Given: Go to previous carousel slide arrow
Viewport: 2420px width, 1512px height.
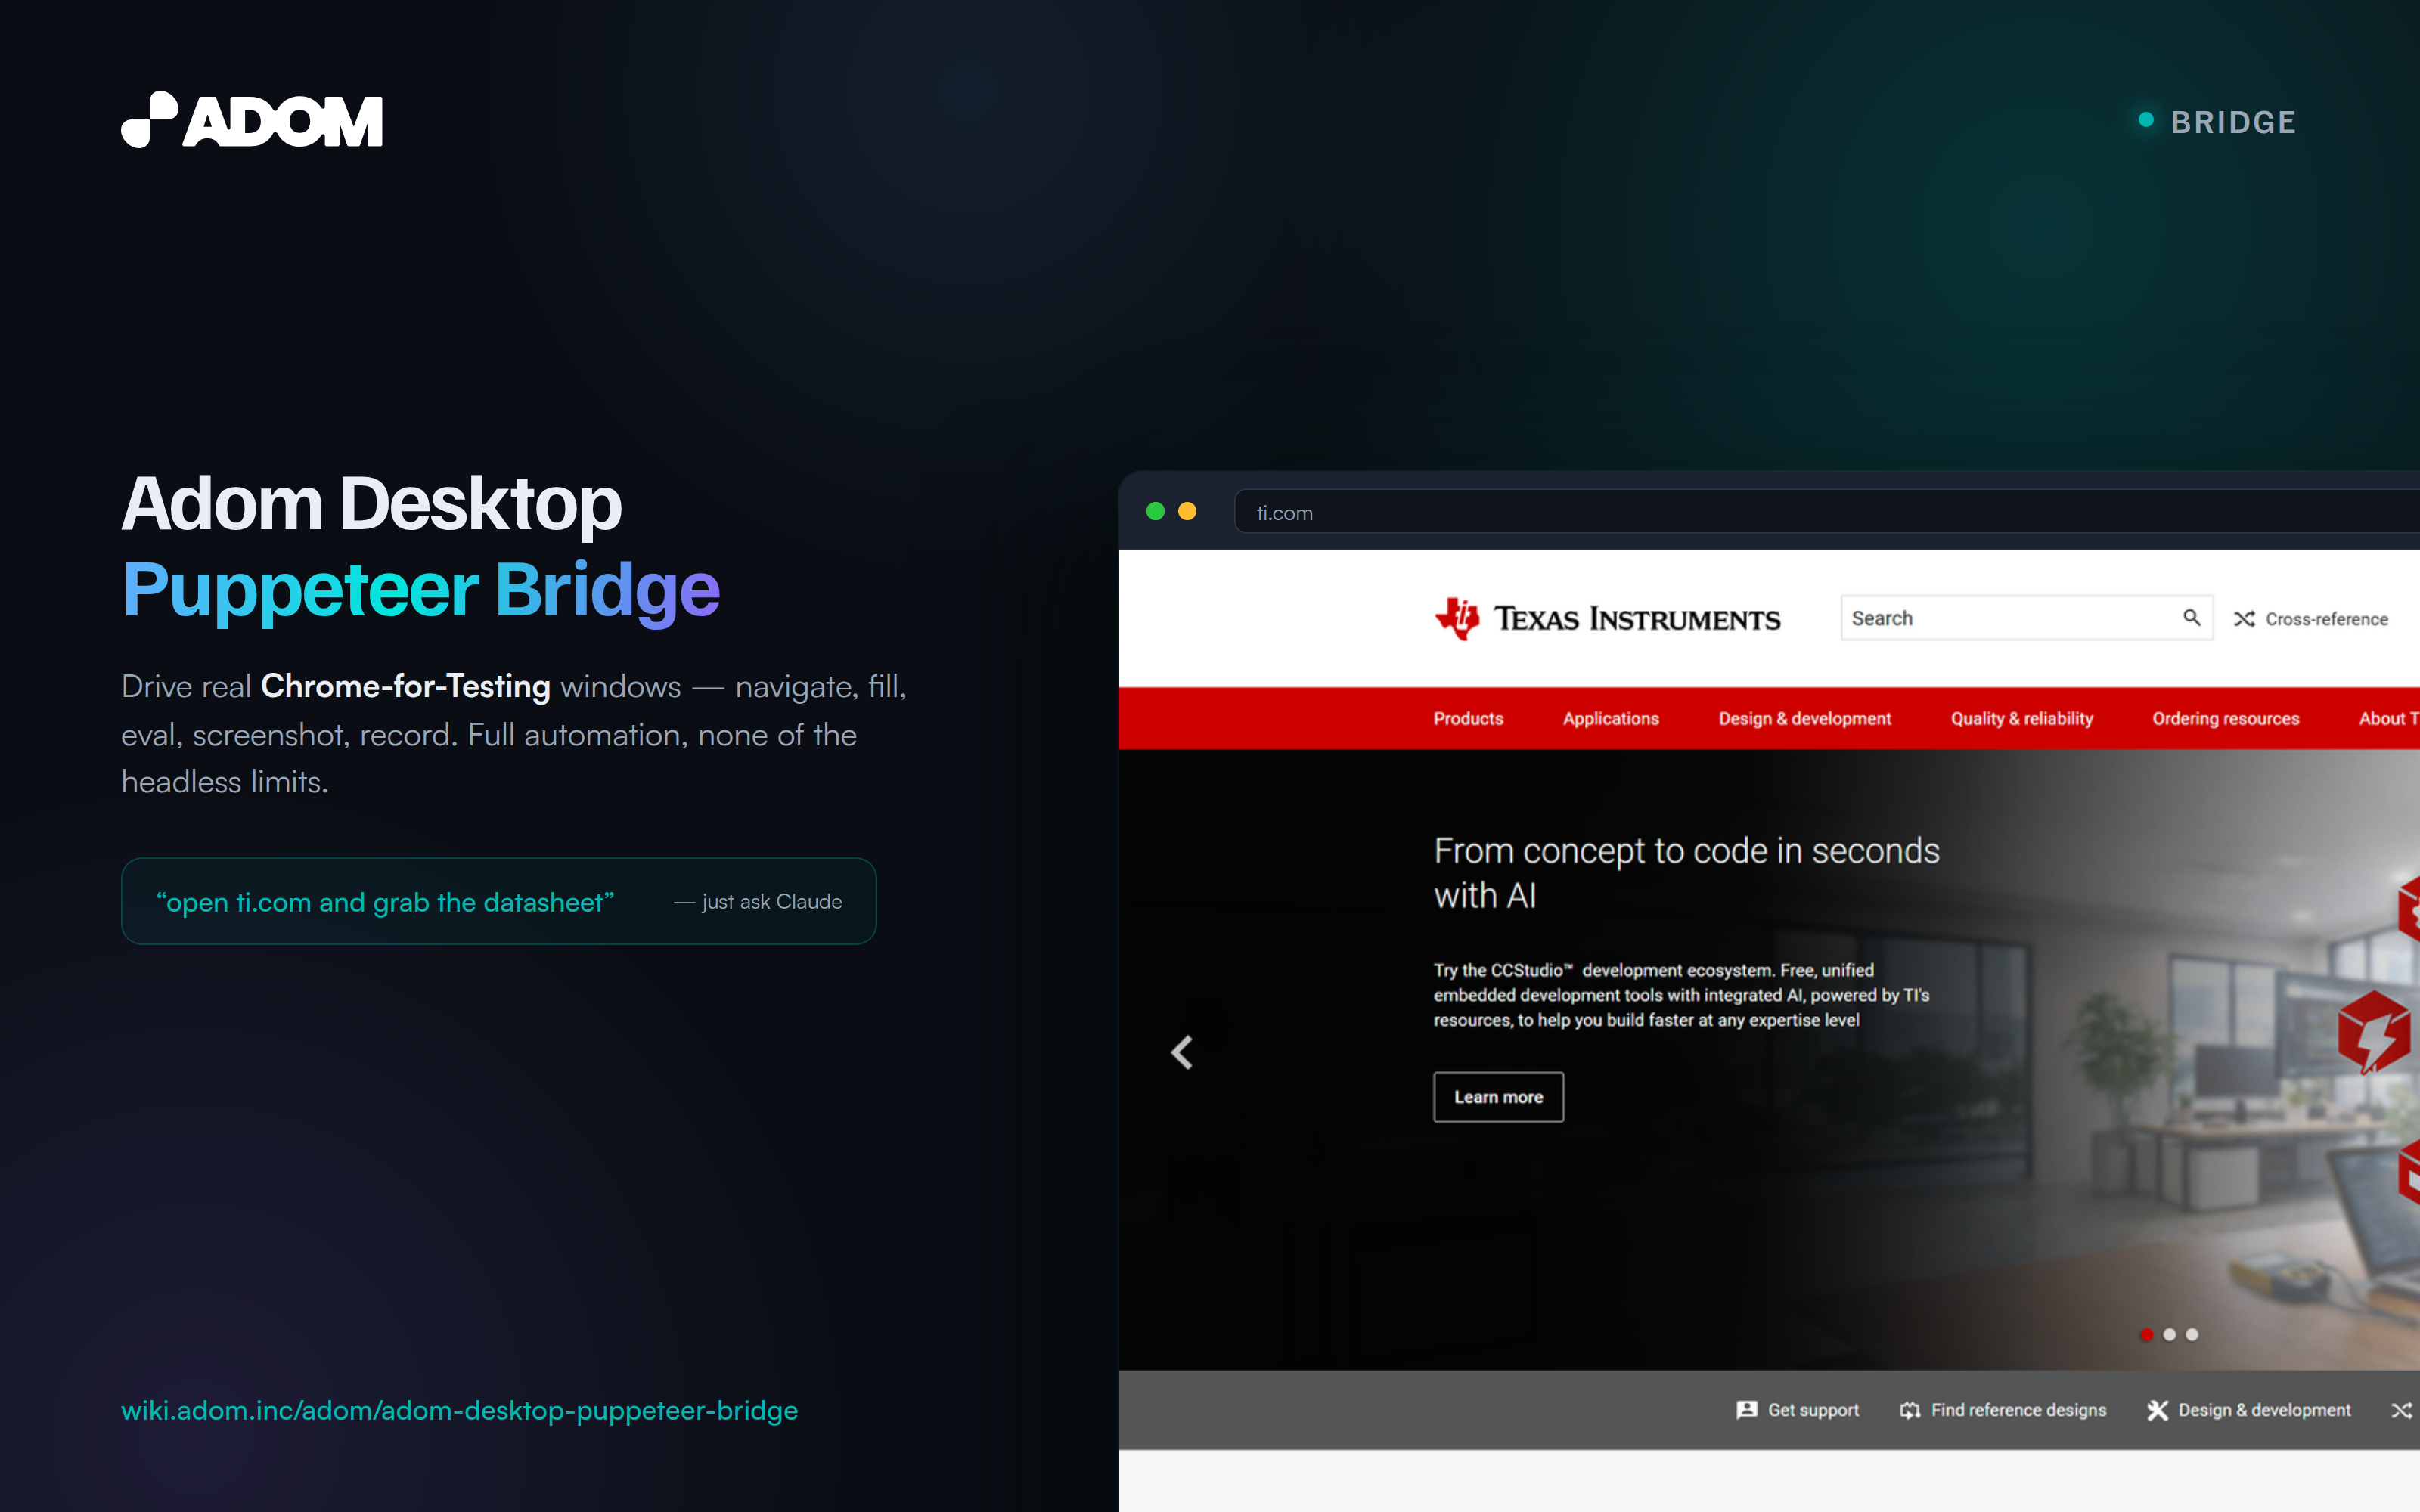Looking at the screenshot, I should pos(1182,1052).
